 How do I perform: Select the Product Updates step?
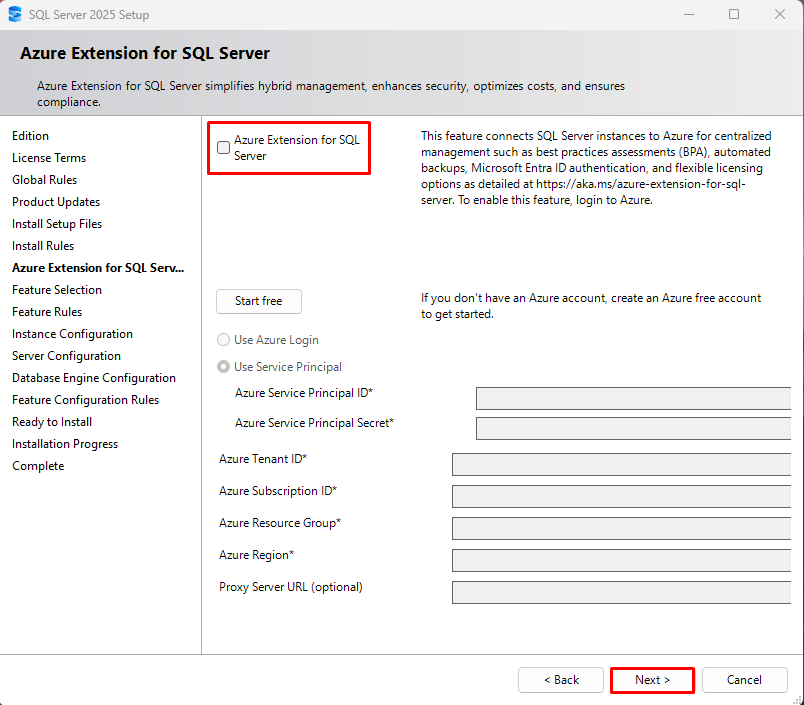[56, 202]
